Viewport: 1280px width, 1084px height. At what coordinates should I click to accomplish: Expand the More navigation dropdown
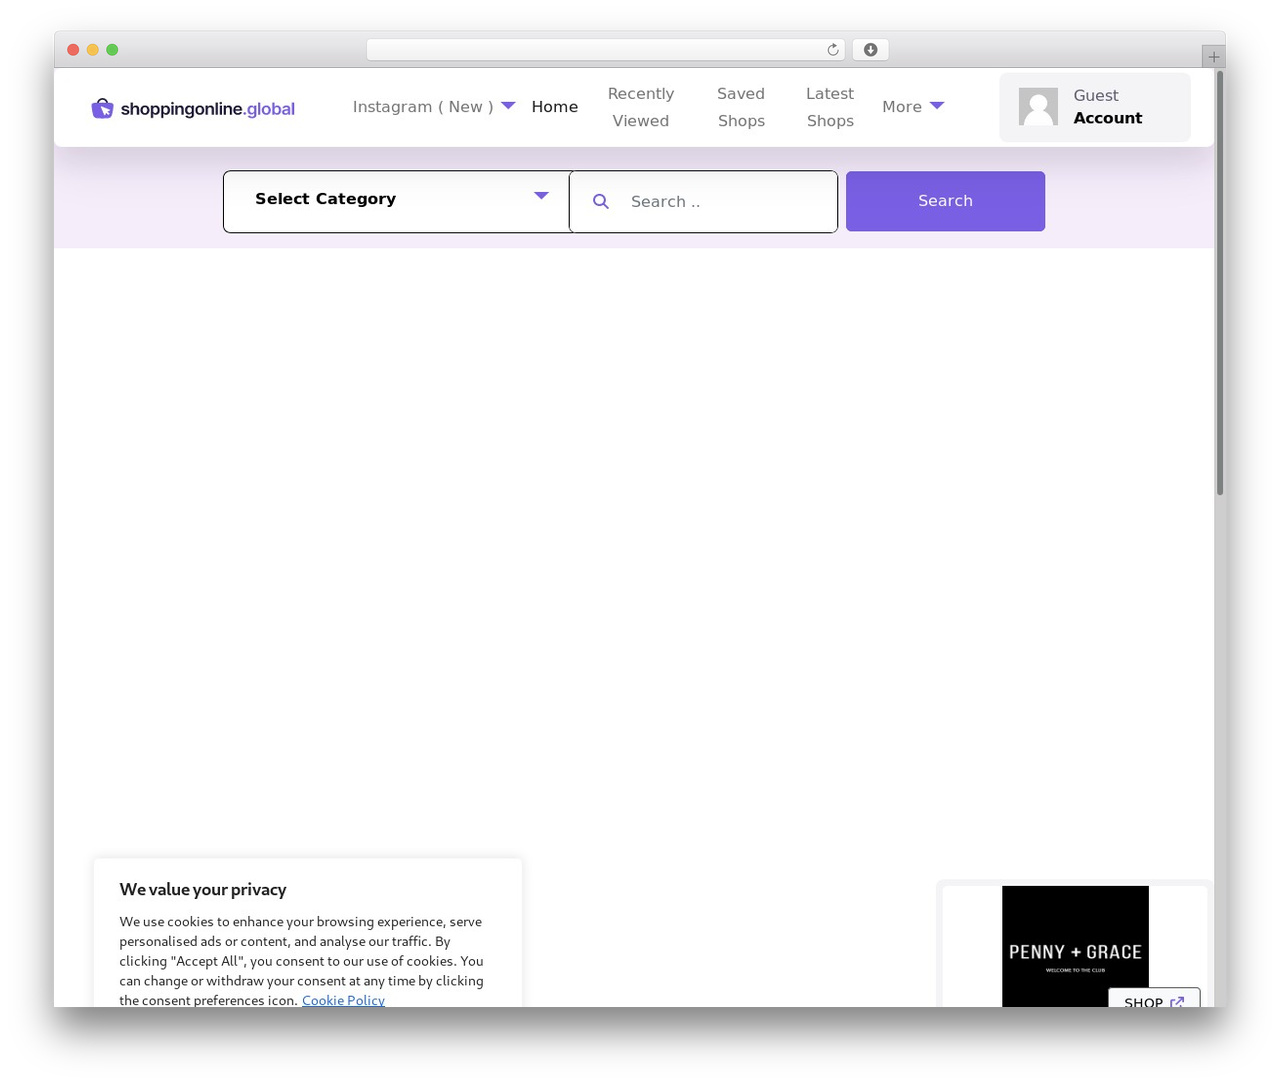point(913,107)
